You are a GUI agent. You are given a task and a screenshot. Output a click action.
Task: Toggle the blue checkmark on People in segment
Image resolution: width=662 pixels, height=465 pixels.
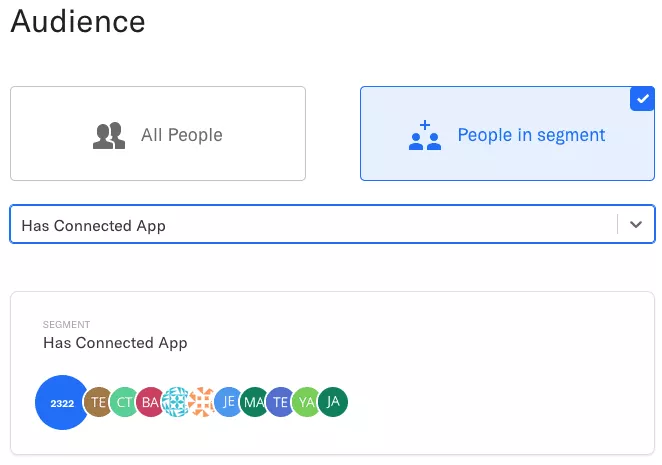642,99
